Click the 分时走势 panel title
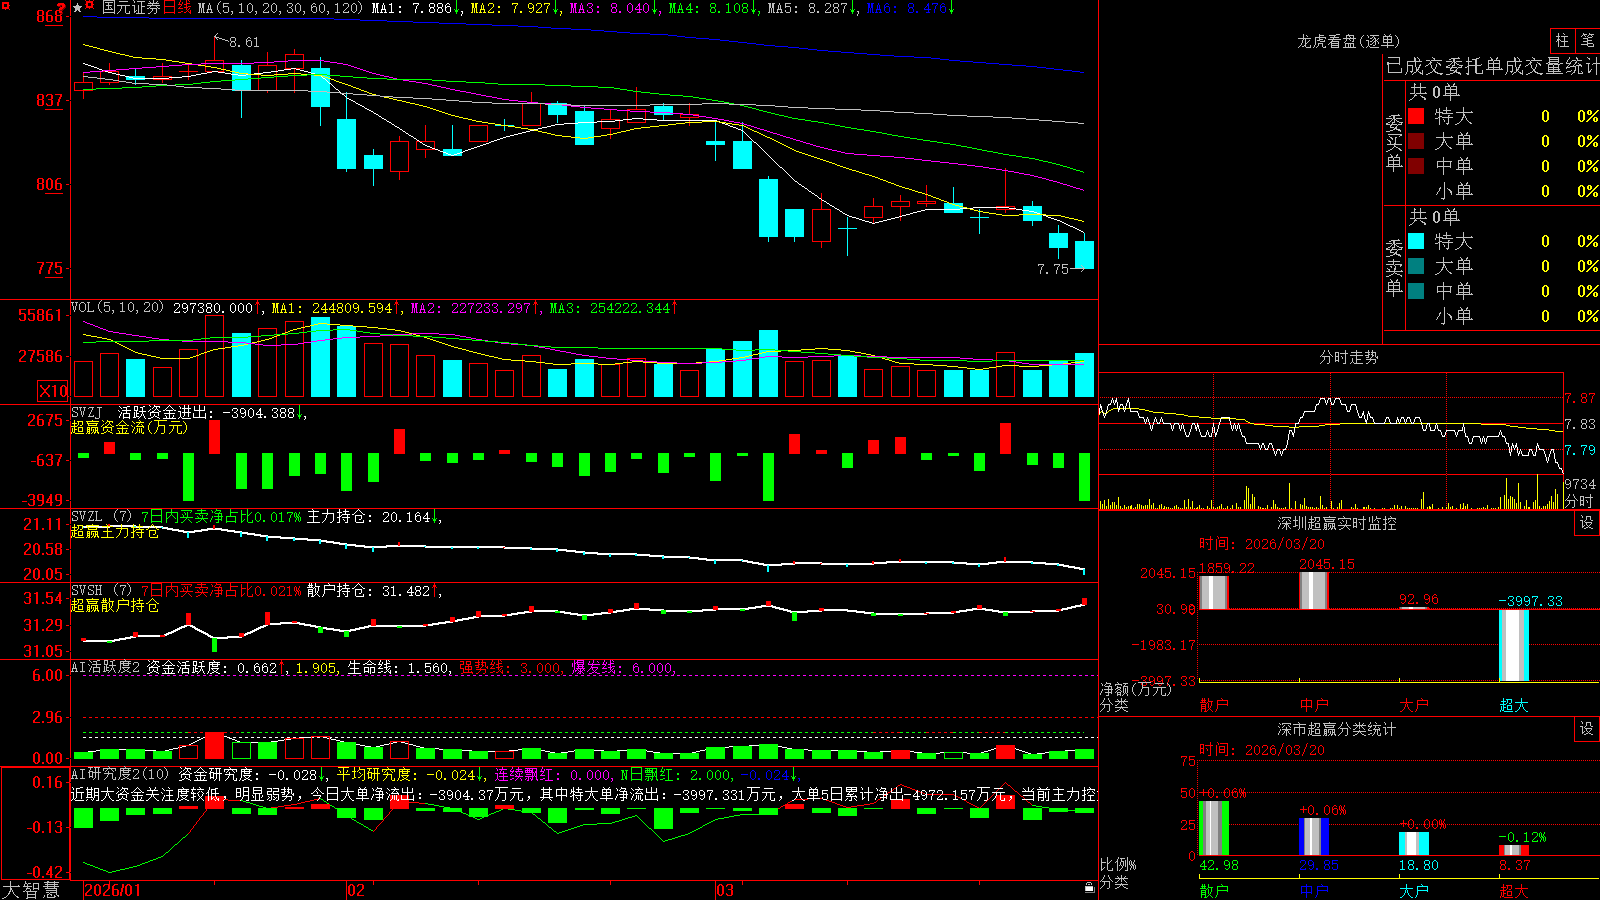Screen dimensions: 1600x900 pyautogui.click(x=1348, y=357)
